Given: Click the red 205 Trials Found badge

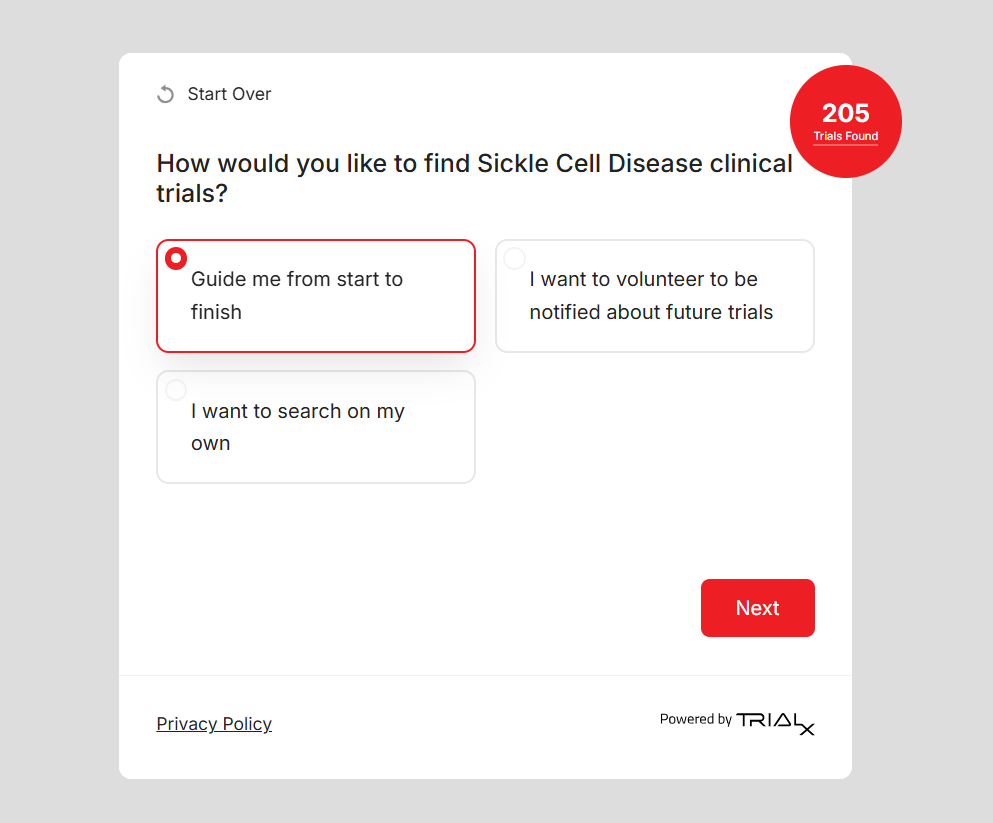Looking at the screenshot, I should tap(846, 122).
